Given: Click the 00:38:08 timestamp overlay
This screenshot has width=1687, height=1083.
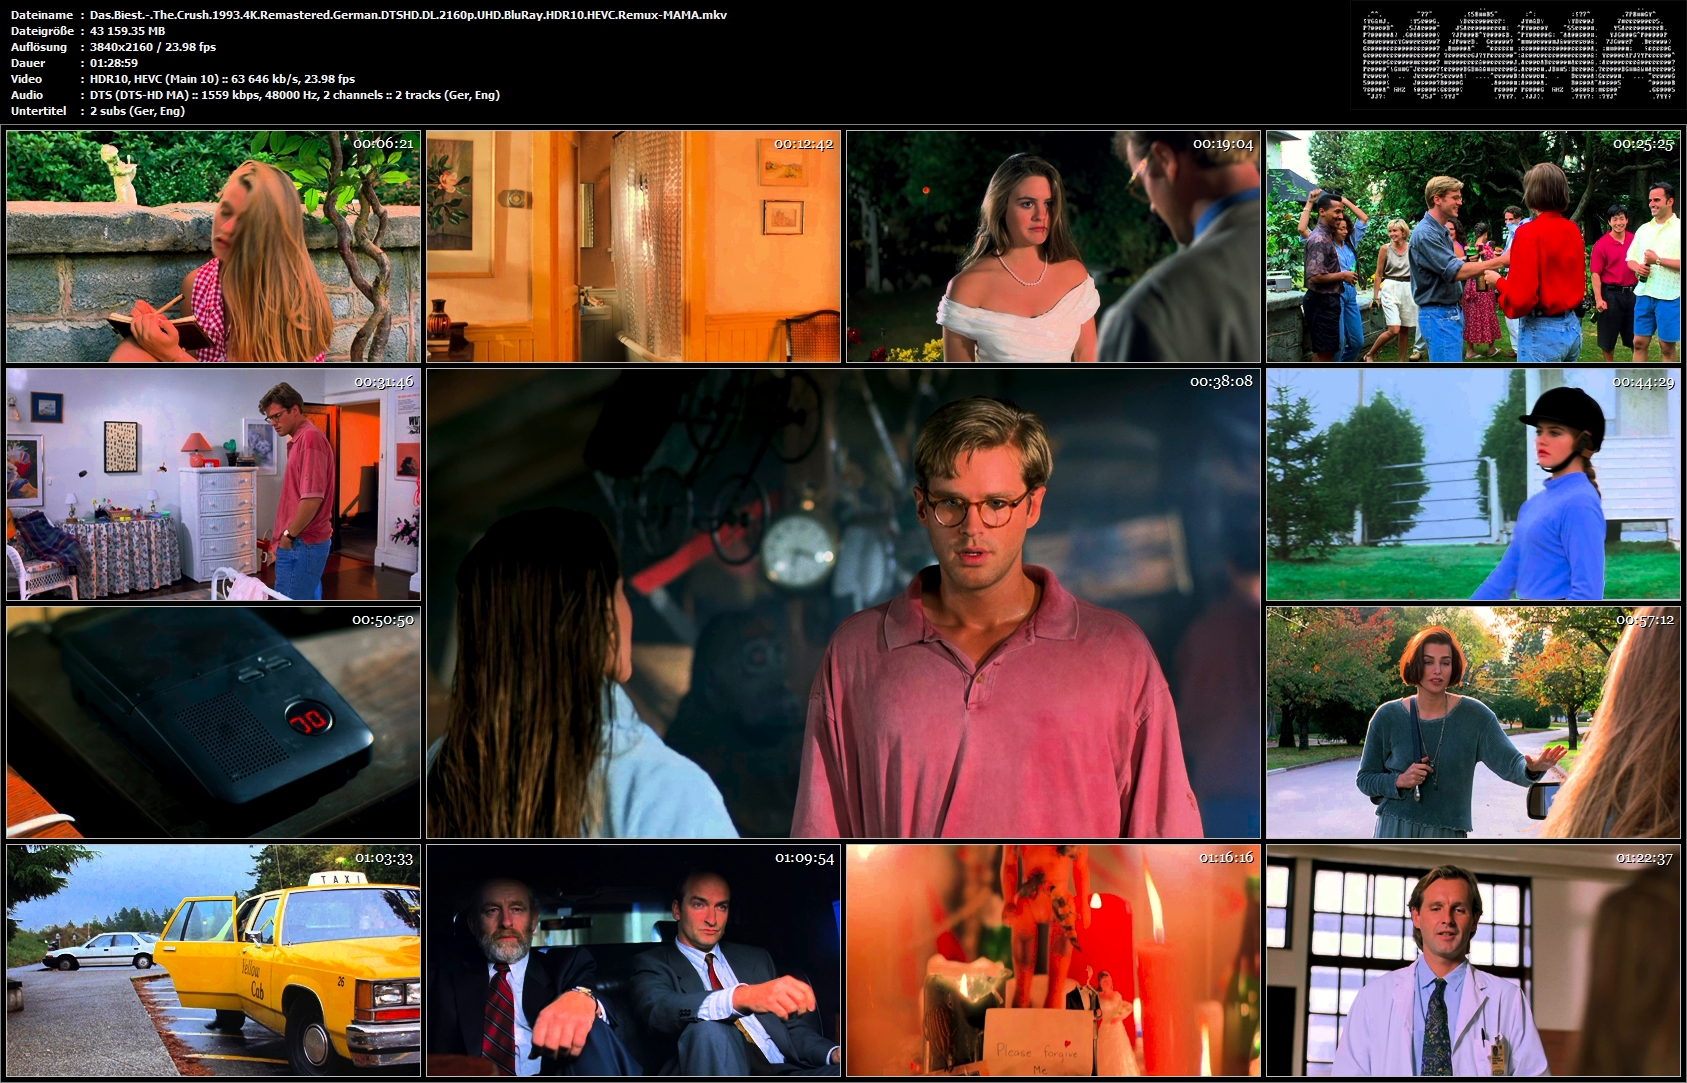Looking at the screenshot, I should pos(1221,381).
